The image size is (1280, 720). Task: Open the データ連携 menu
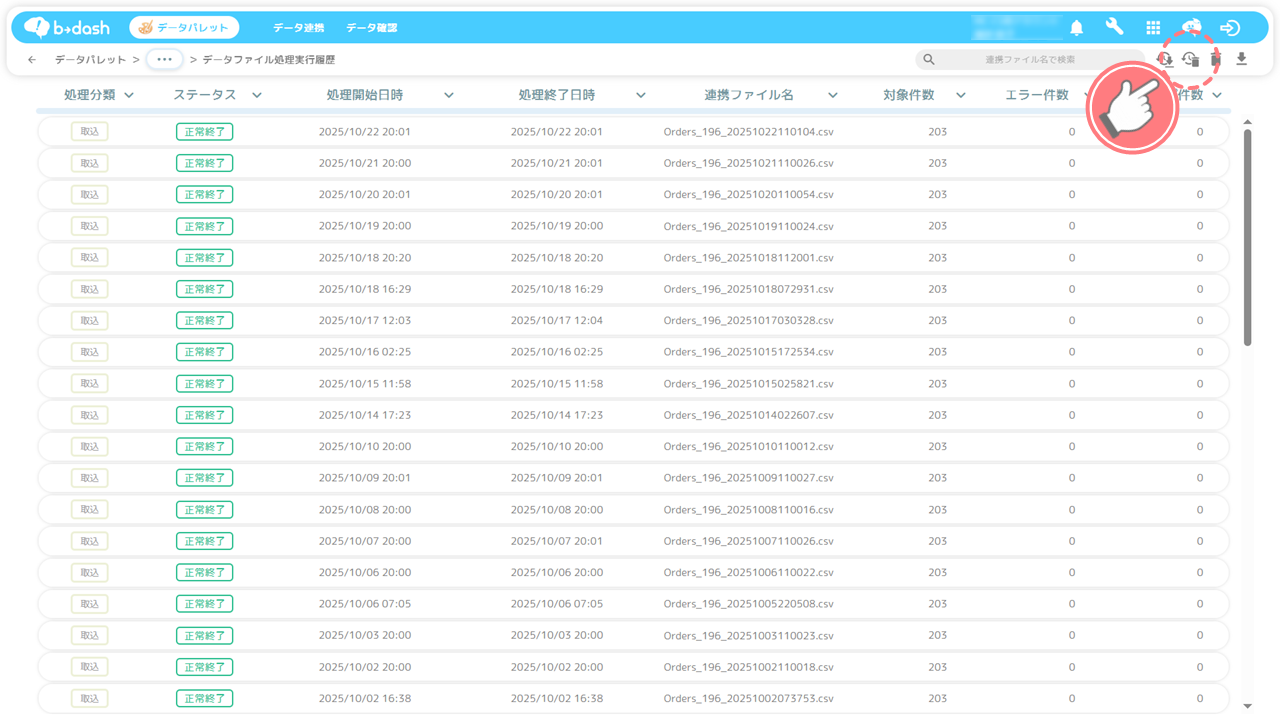pos(298,28)
